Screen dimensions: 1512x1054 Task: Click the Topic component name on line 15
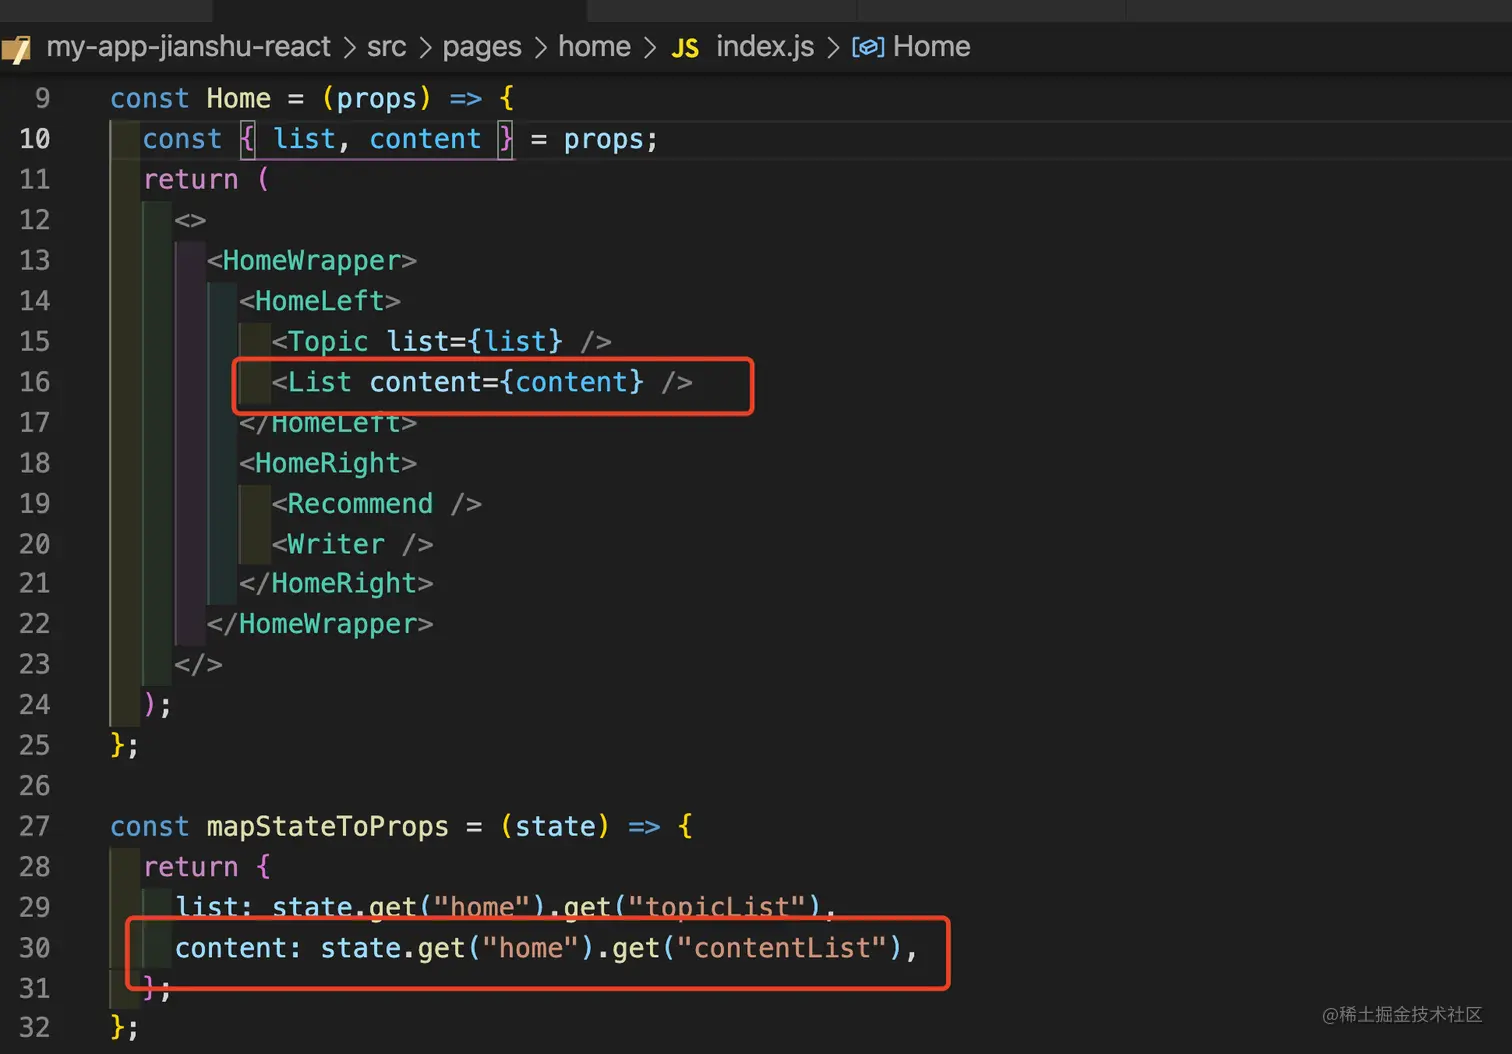328,342
